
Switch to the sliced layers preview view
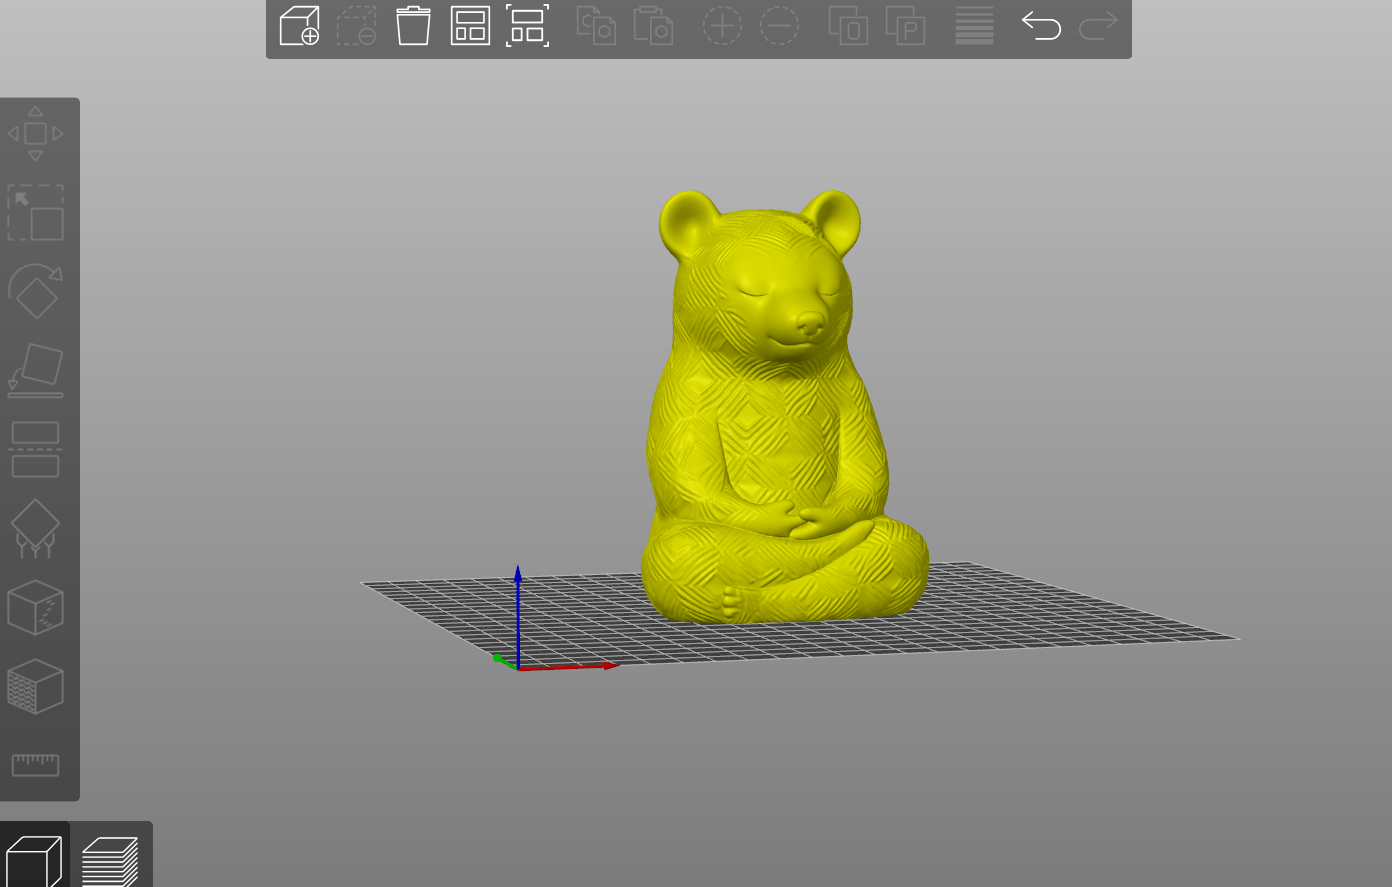(x=110, y=861)
